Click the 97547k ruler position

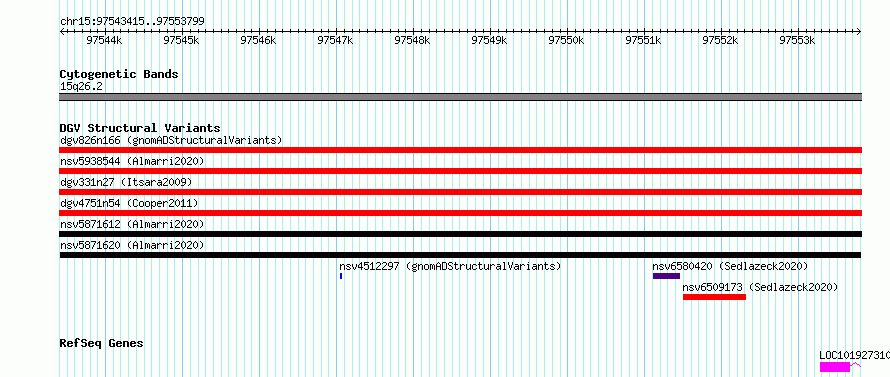(x=335, y=40)
